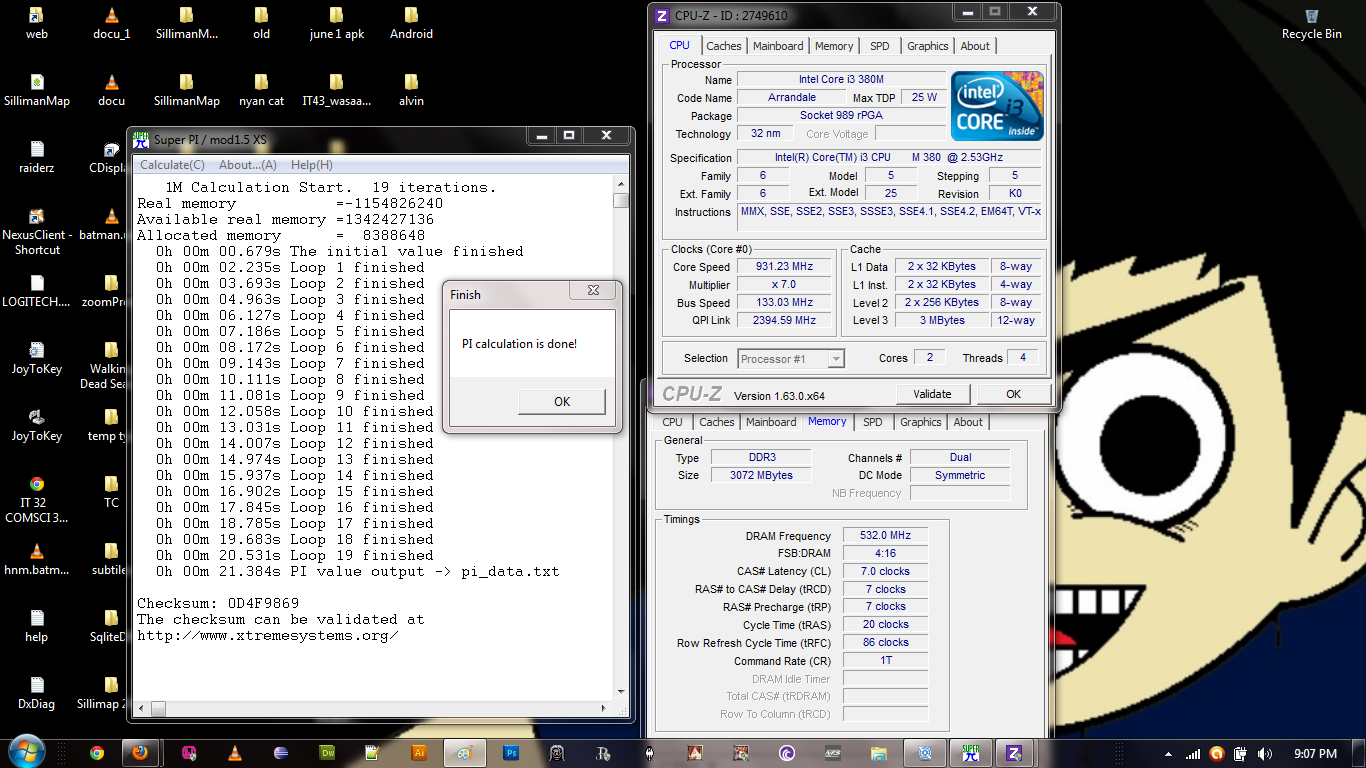
Task: Open Photoshop from the taskbar
Action: tap(512, 753)
